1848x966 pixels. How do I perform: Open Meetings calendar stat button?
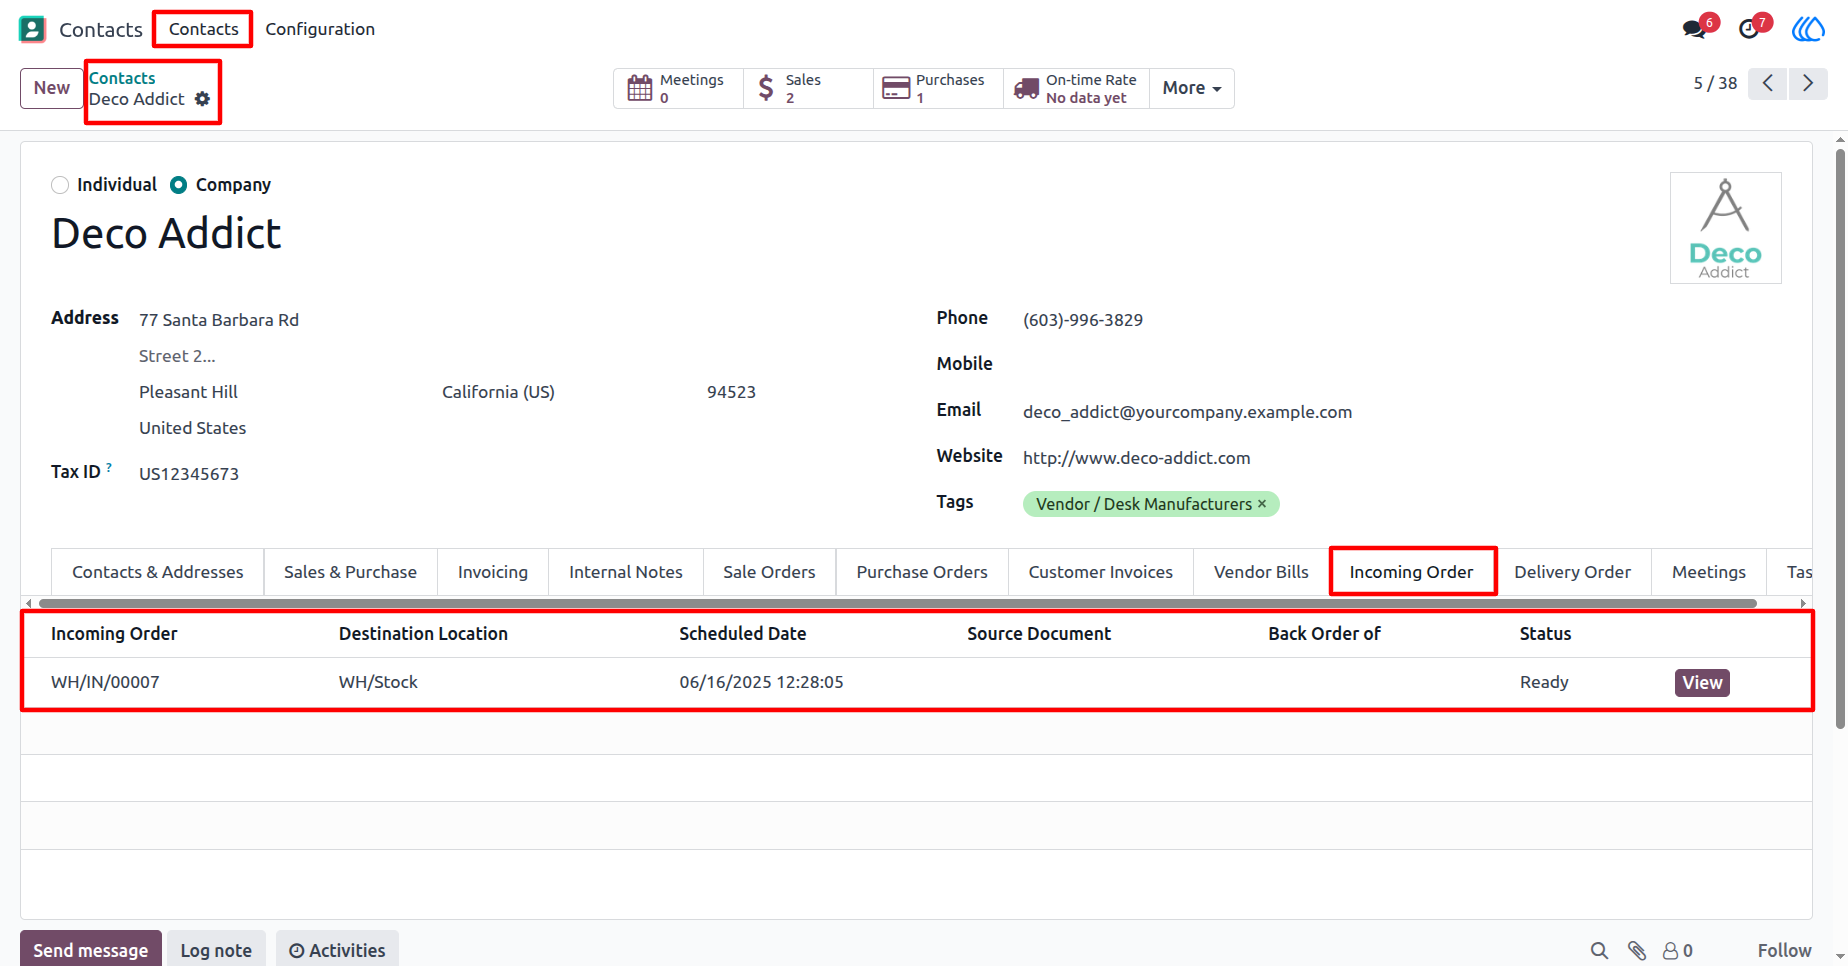coord(678,88)
